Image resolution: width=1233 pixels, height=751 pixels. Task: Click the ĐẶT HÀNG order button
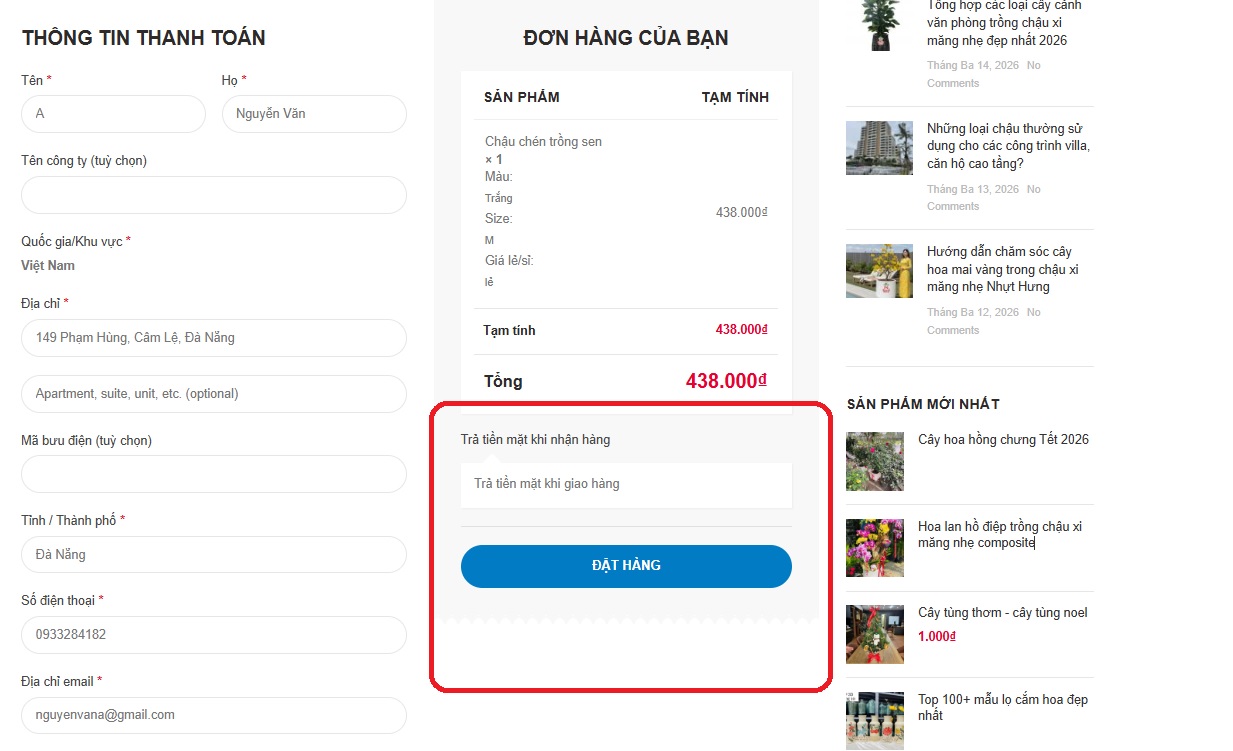pyautogui.click(x=626, y=566)
